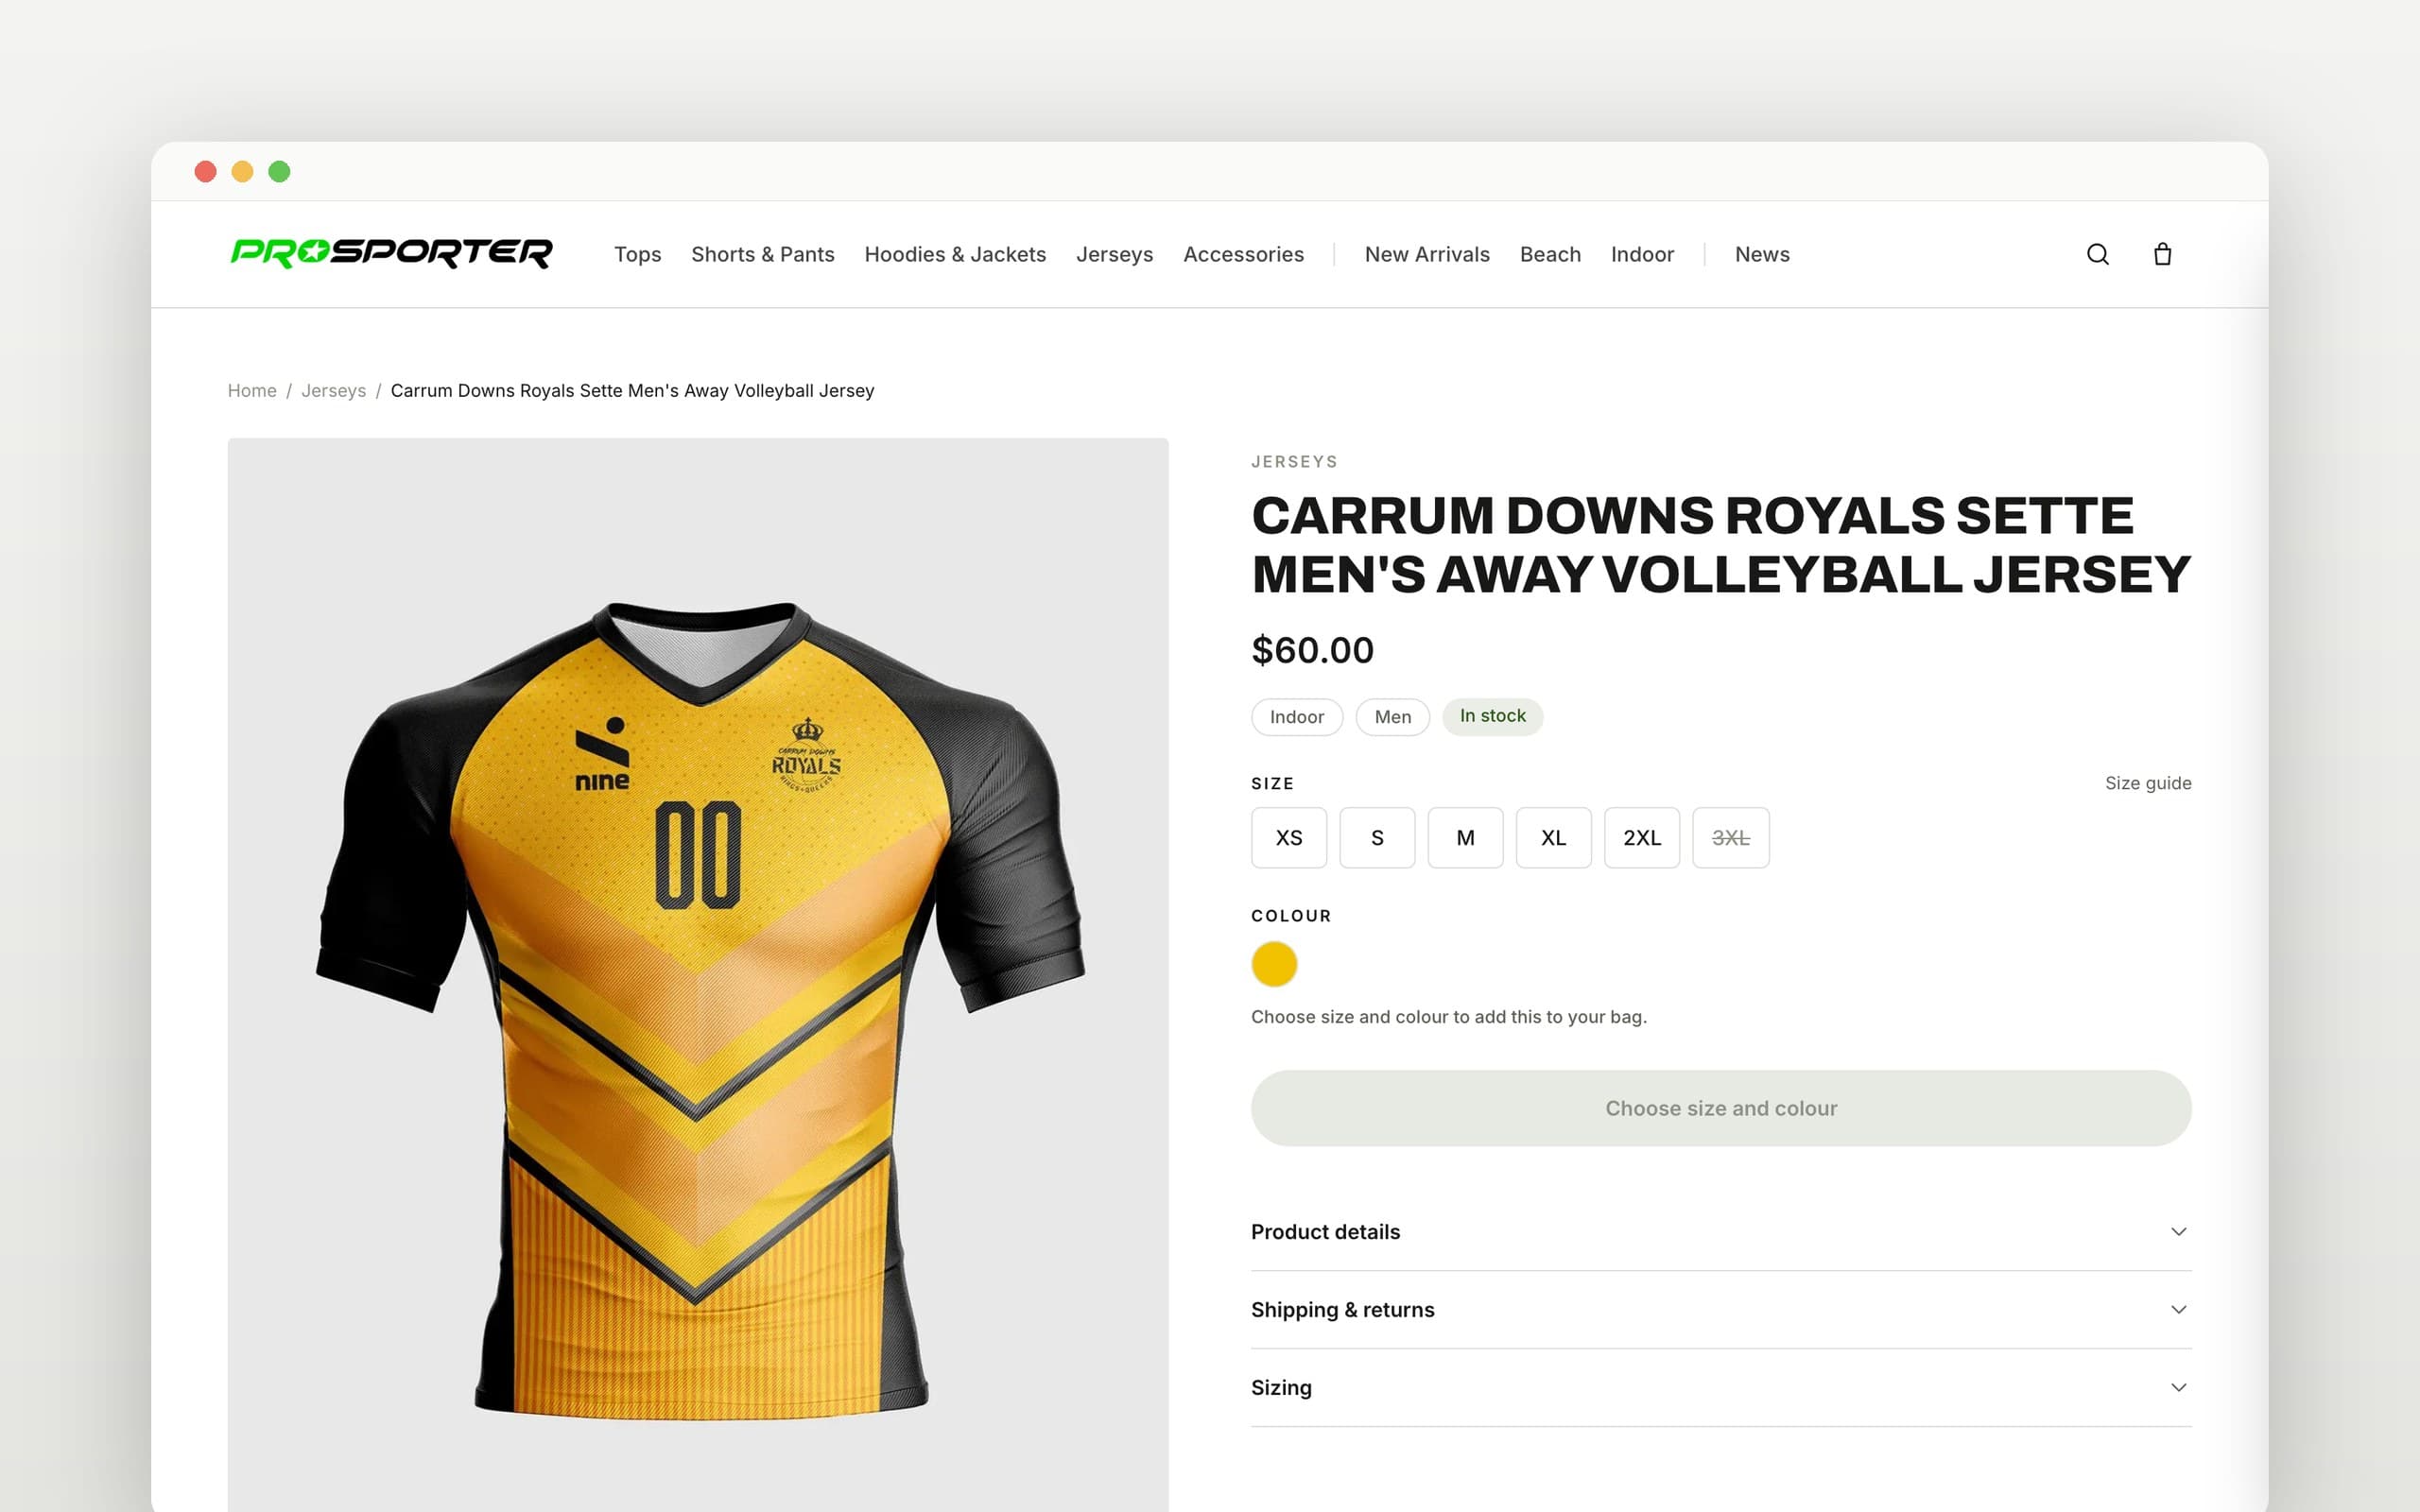Image resolution: width=2420 pixels, height=1512 pixels.
Task: Click the Indoor tag pill
Action: click(x=1297, y=717)
